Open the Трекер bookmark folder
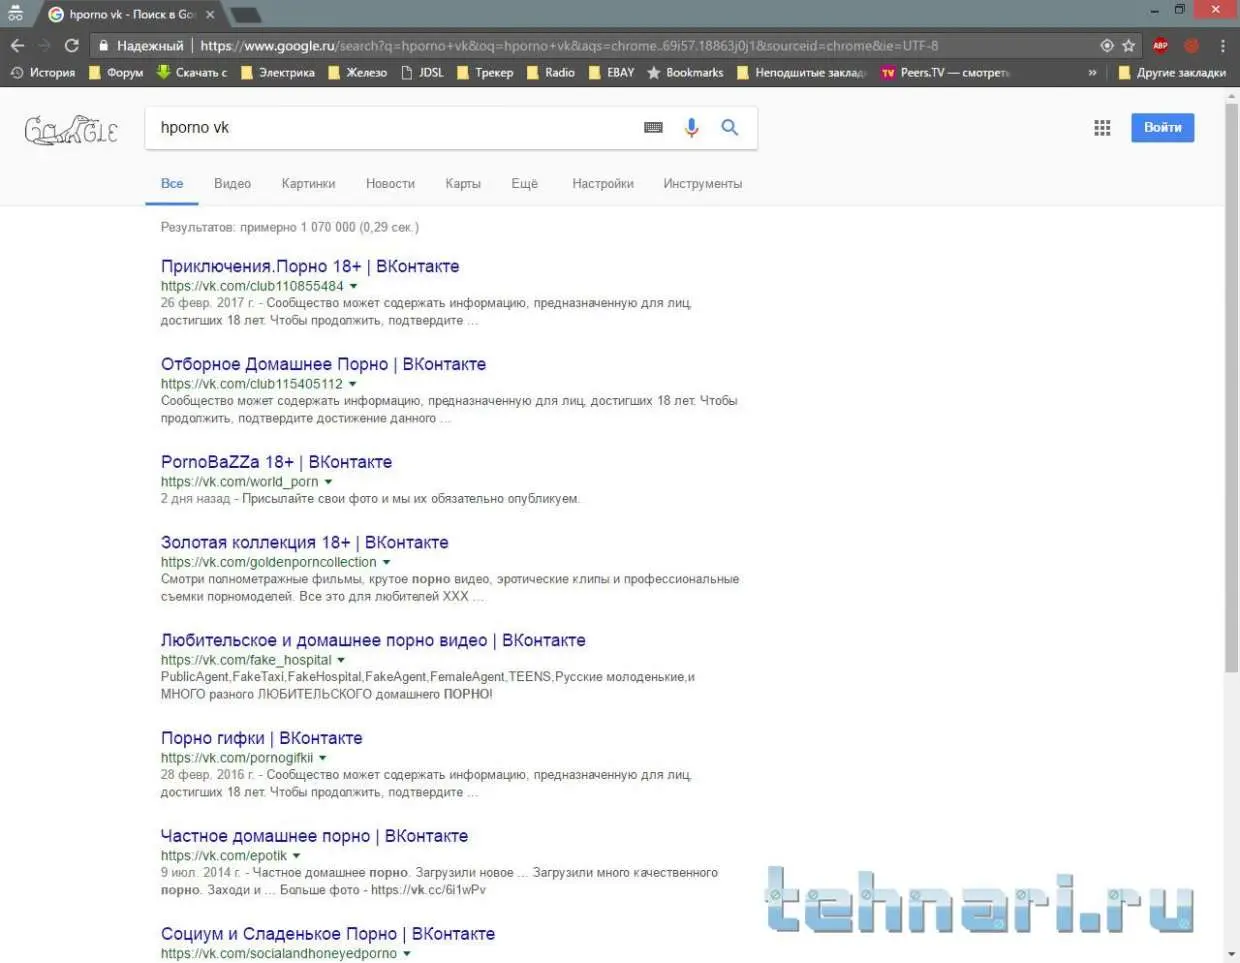 click(x=485, y=72)
